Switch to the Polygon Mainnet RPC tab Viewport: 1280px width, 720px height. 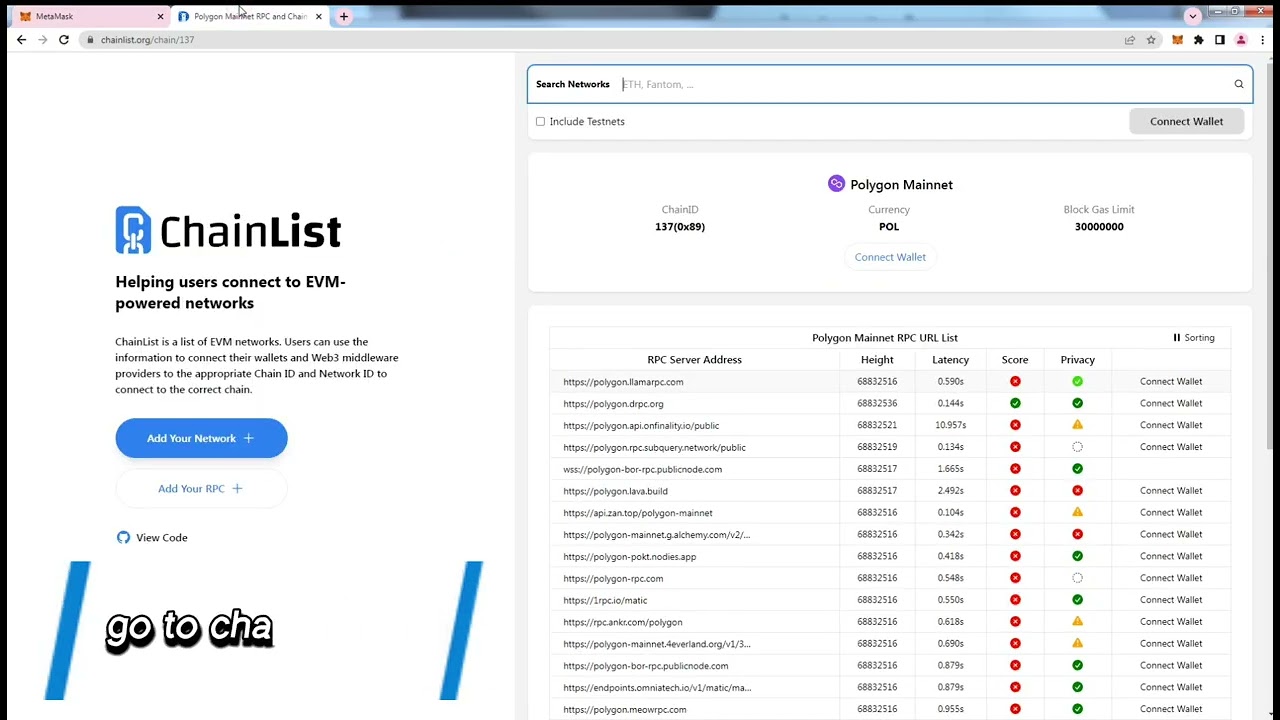249,16
